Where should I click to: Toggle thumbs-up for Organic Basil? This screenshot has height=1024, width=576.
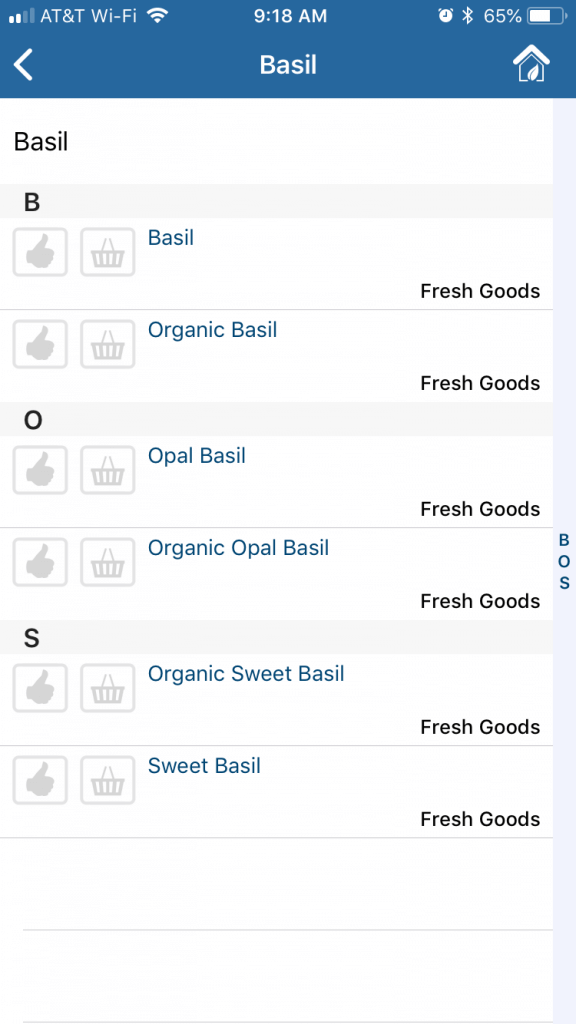(40, 344)
